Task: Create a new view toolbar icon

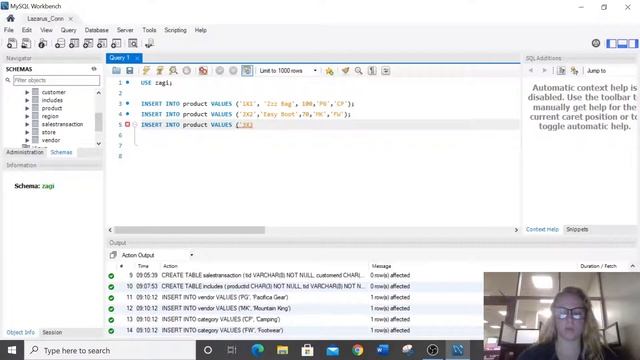Action: (88, 43)
